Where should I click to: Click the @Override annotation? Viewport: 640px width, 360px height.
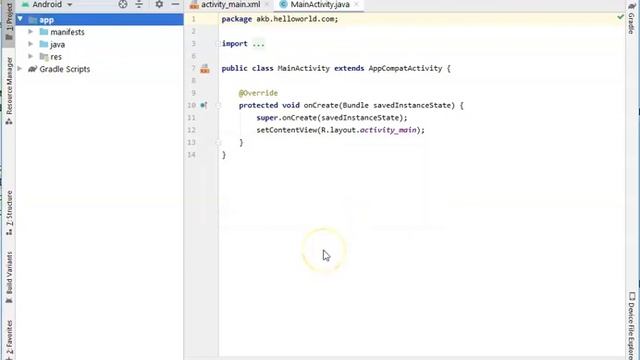[258, 93]
